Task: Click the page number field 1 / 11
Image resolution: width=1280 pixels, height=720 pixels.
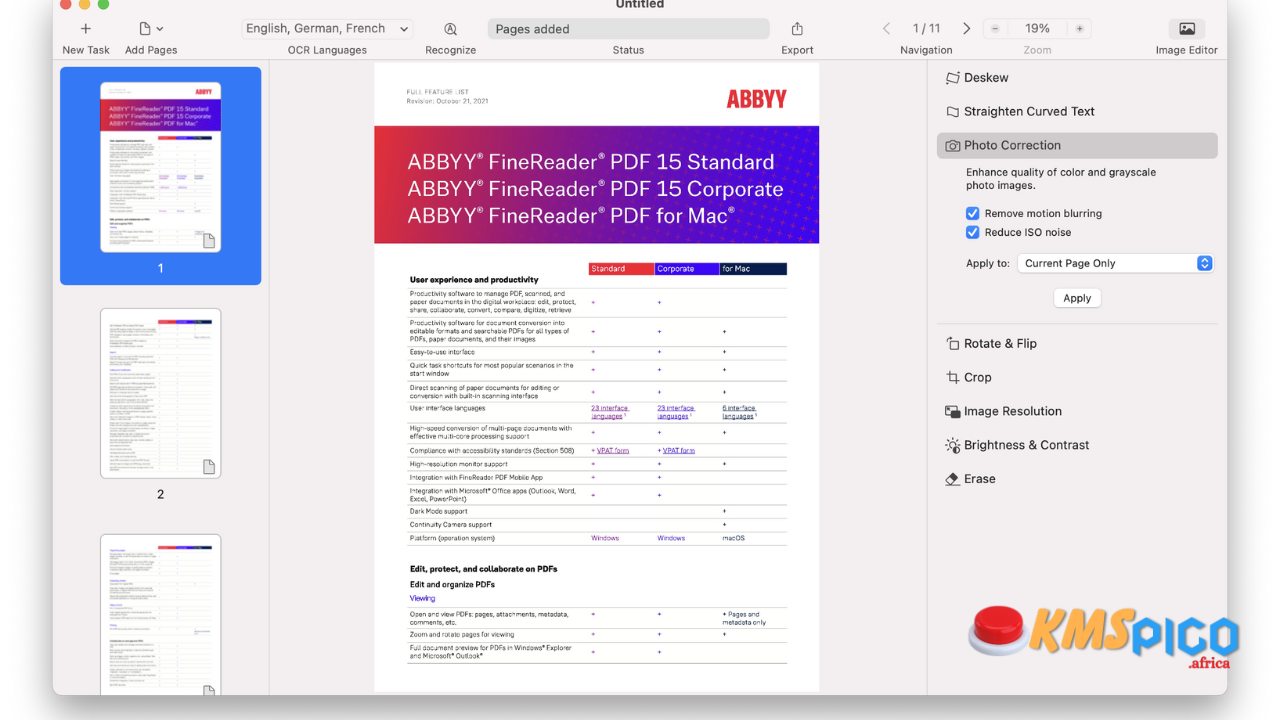Action: (926, 29)
